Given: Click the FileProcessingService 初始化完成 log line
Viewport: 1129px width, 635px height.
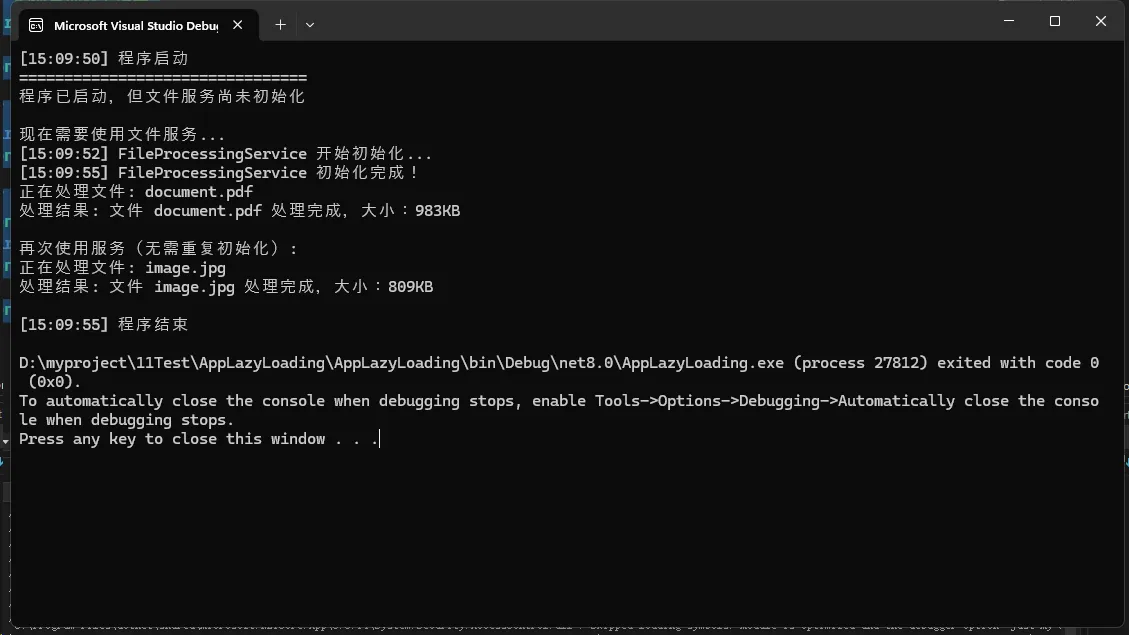Looking at the screenshot, I should pos(220,173).
